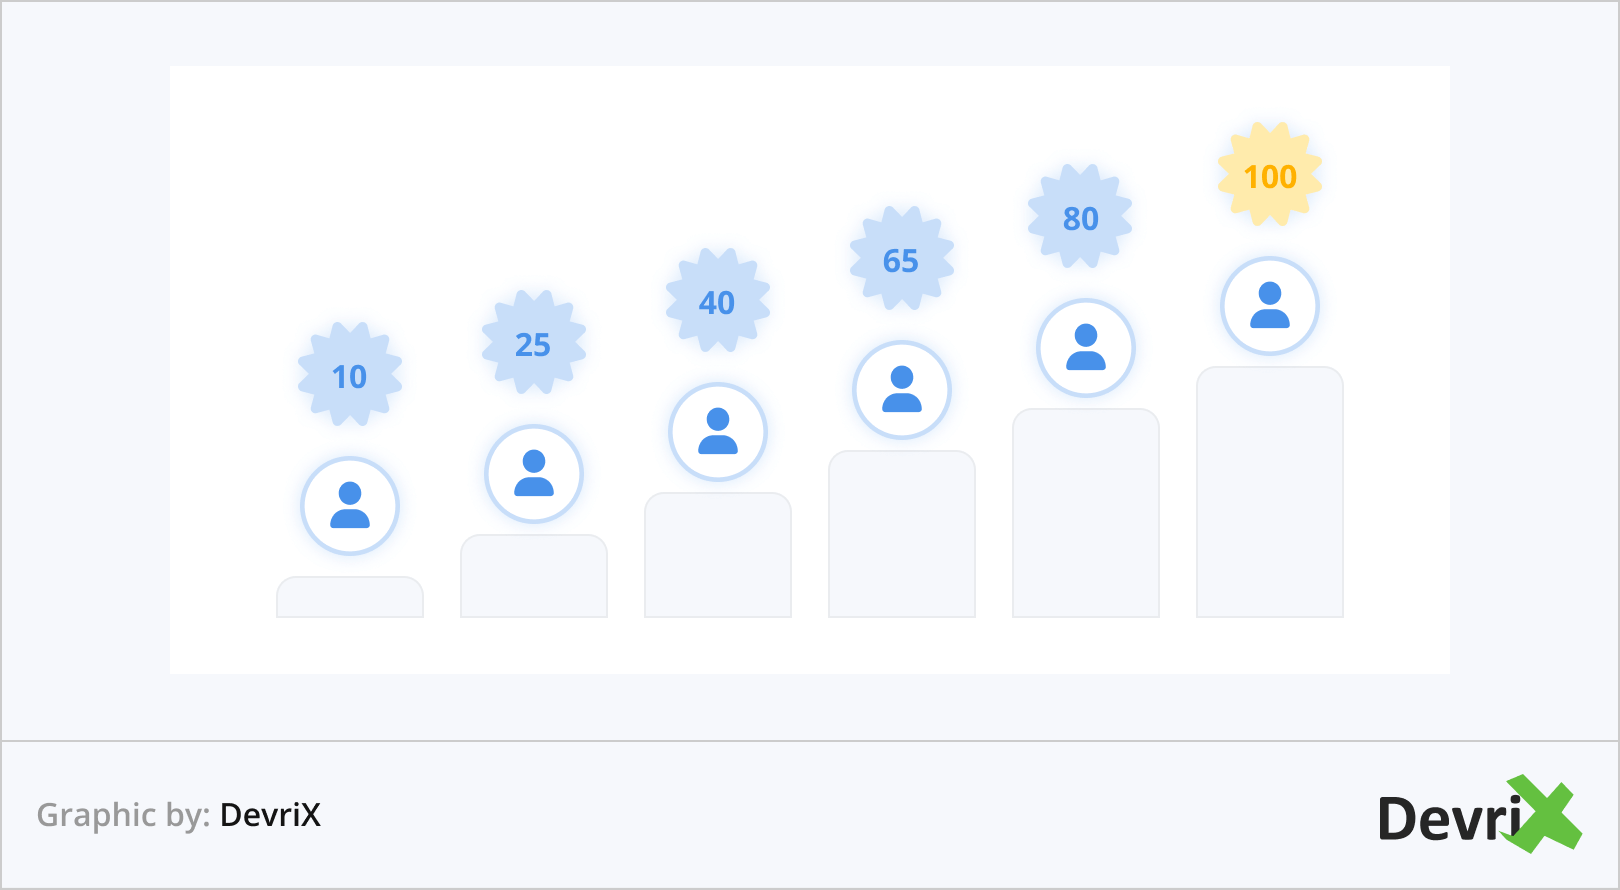Image resolution: width=1620 pixels, height=890 pixels.
Task: Click the shortest bar on the left
Action: coord(350,598)
